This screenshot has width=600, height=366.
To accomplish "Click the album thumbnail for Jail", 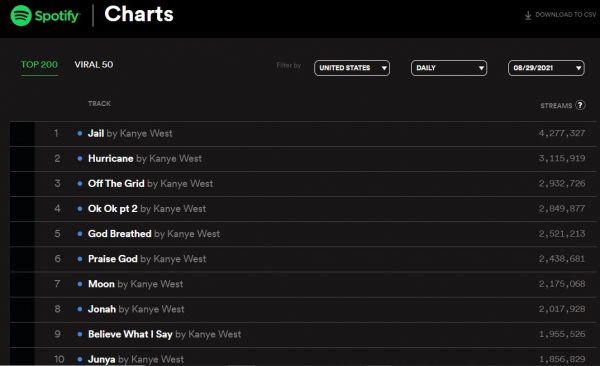I will [x=22, y=134].
